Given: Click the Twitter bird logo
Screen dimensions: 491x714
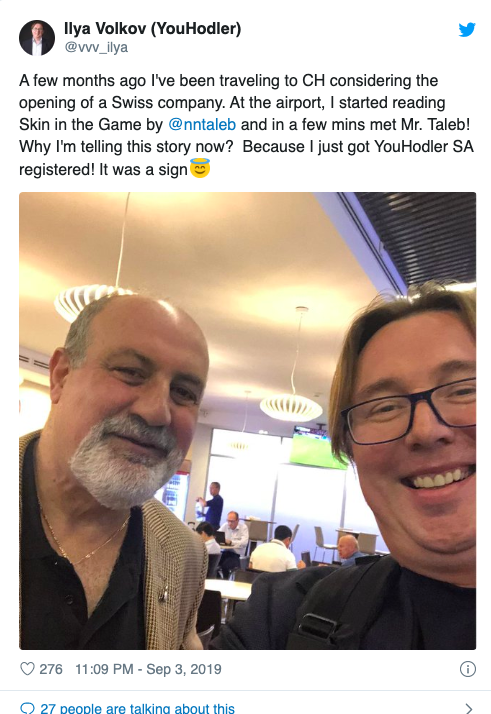Looking at the screenshot, I should [467, 30].
